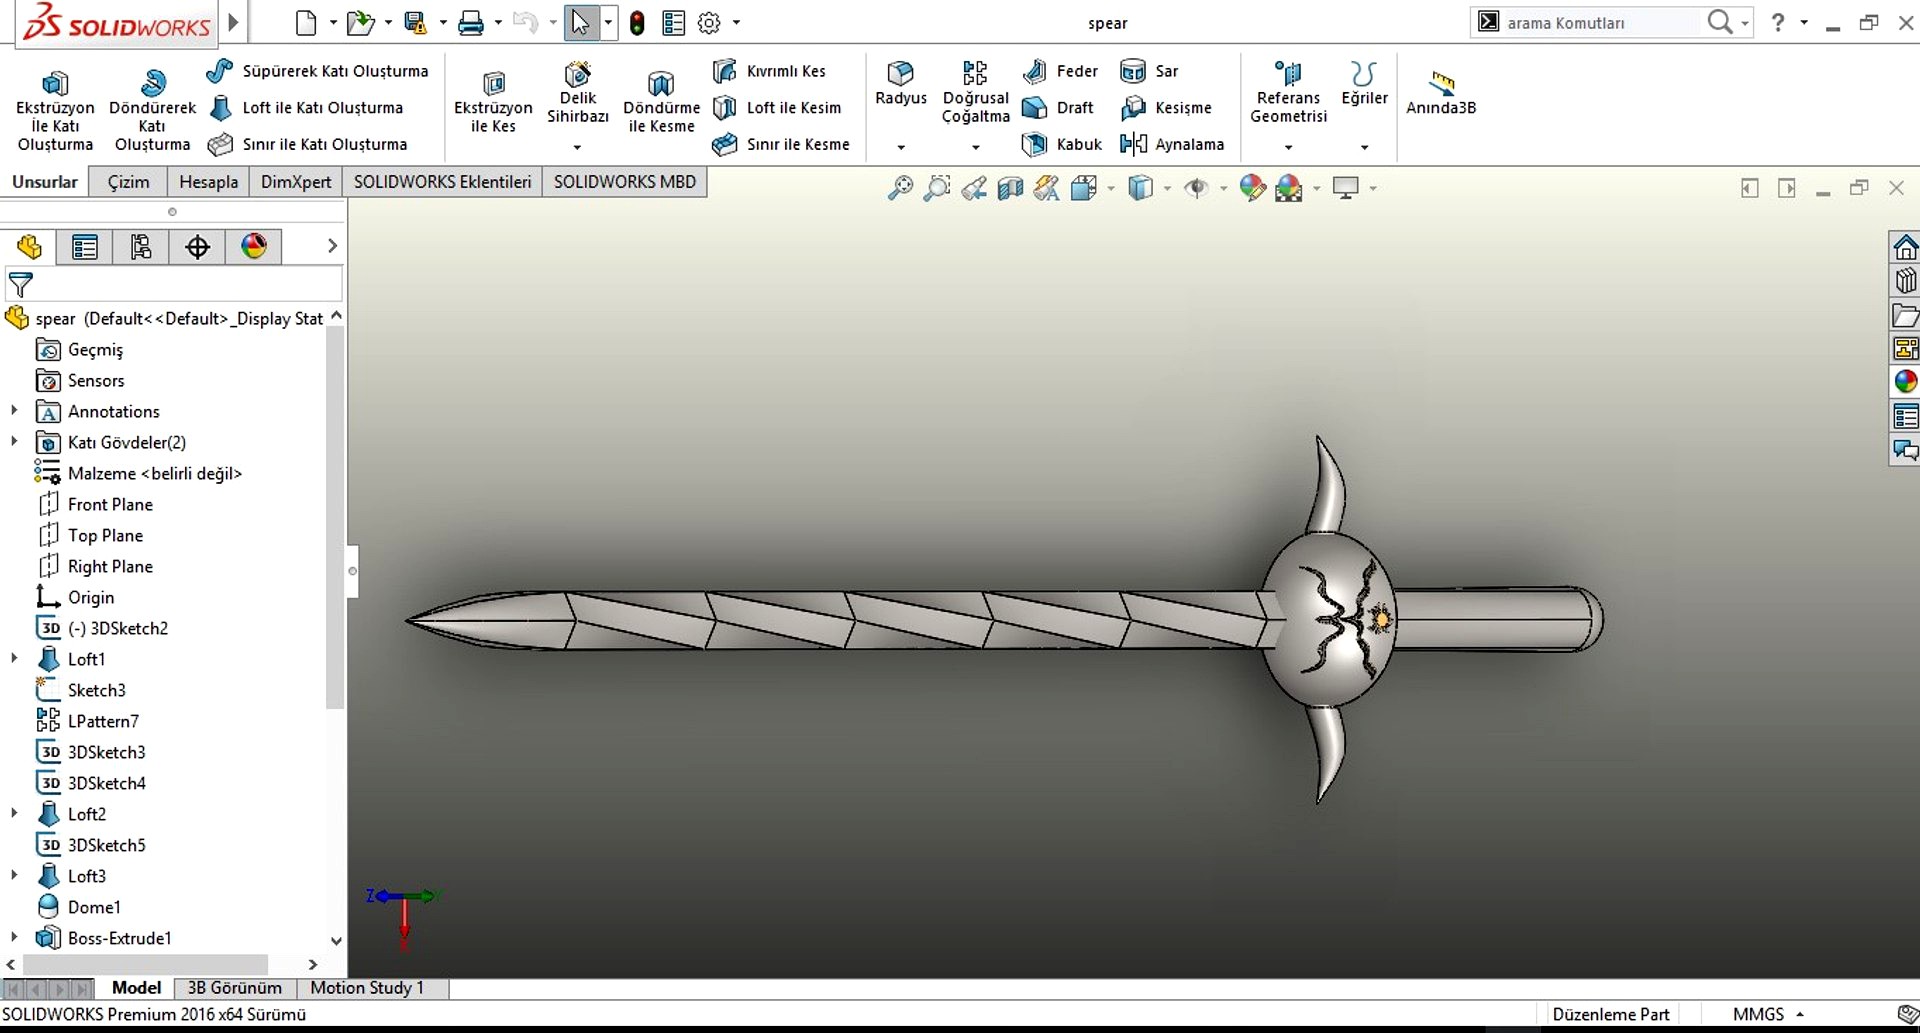
Task: Click inside the arama Komutları search field
Action: pyautogui.click(x=1590, y=22)
